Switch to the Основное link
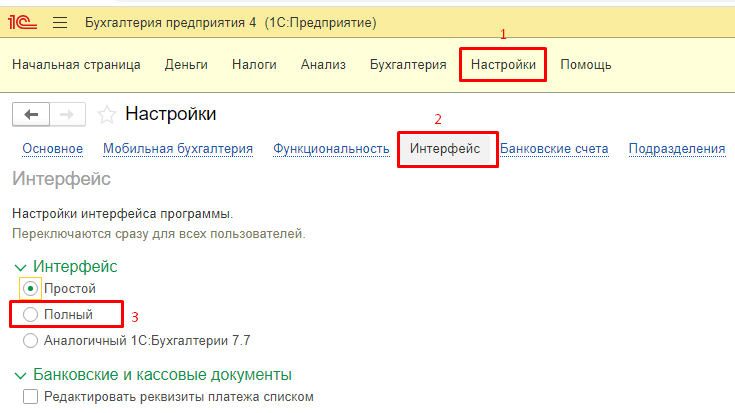 52,149
